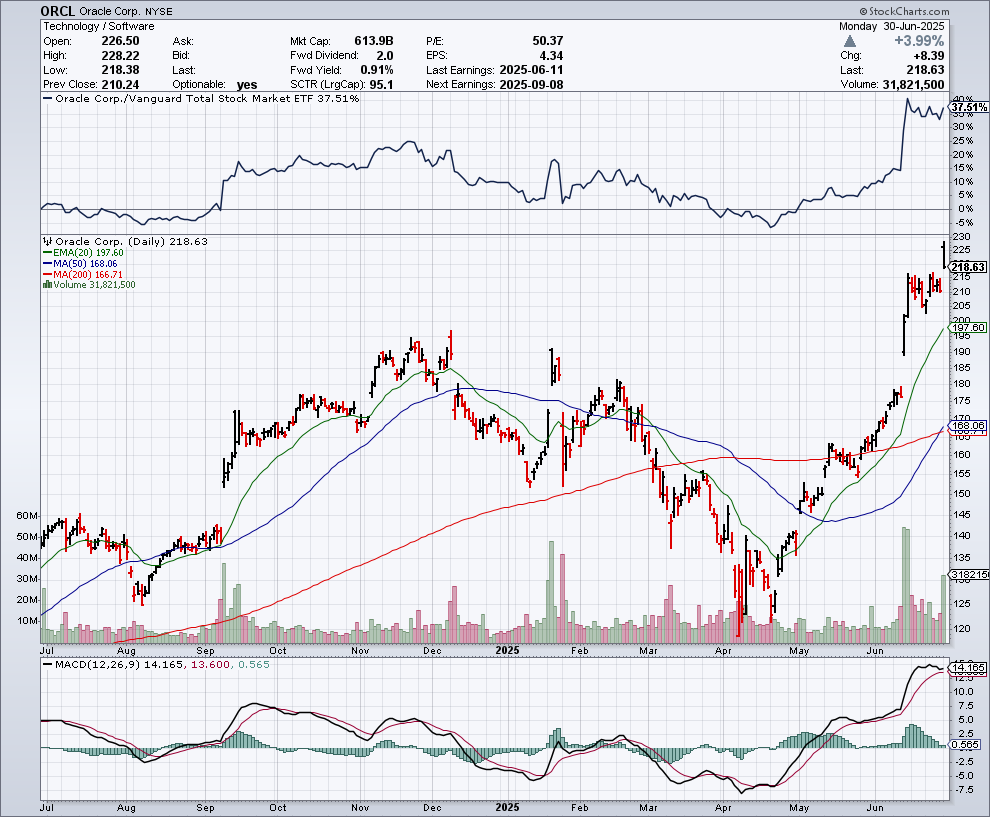
Task: Click the gray up-triangle change indicator
Action: 850,41
